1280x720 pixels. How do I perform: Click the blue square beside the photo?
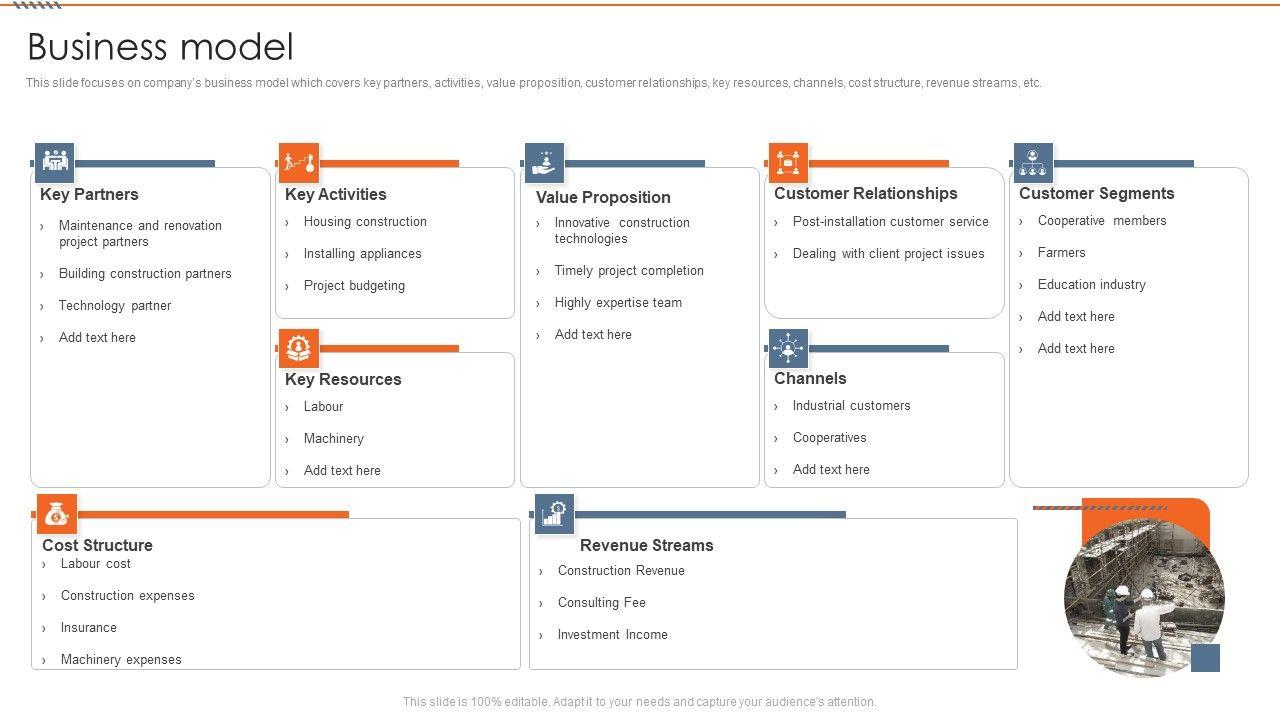1205,658
